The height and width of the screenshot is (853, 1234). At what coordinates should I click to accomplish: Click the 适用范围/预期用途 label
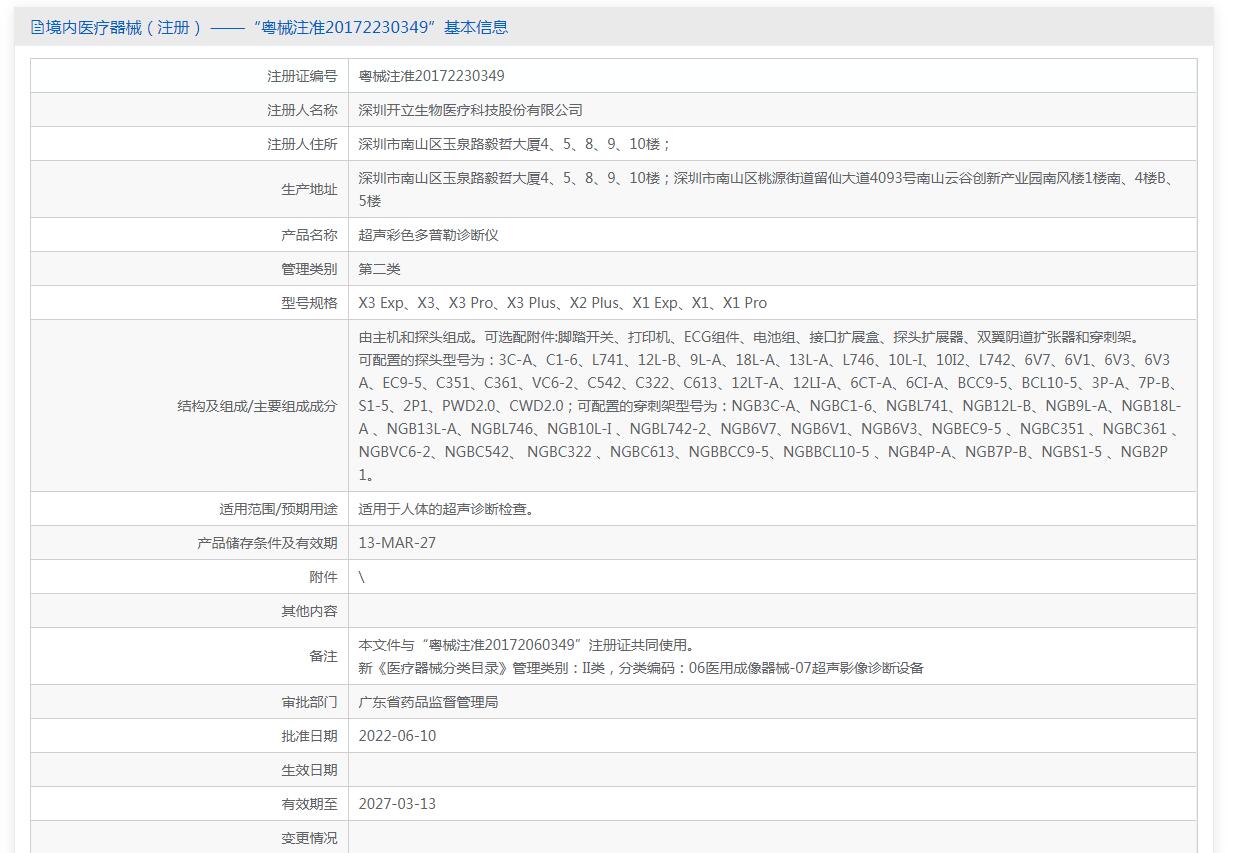278,509
